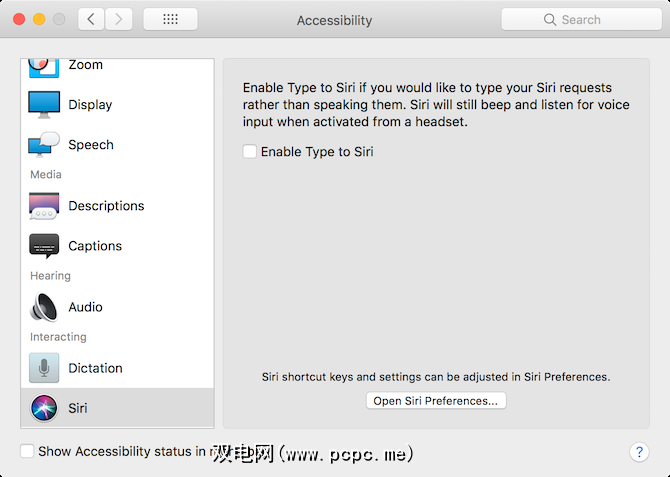Toggle Show Accessibility status checkbox

[x=27, y=452]
